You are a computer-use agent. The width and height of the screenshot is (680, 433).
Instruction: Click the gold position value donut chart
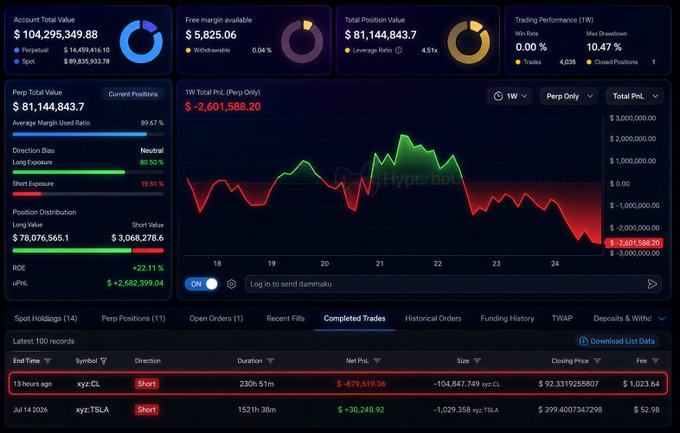pos(468,42)
